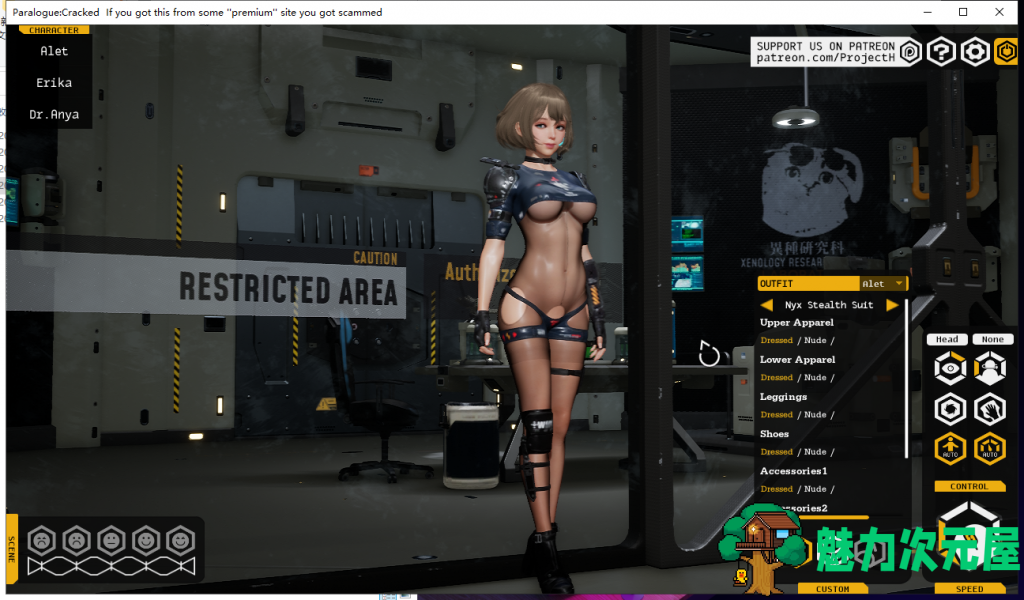
Task: Set Accessories1 to Dressed
Action: [776, 489]
